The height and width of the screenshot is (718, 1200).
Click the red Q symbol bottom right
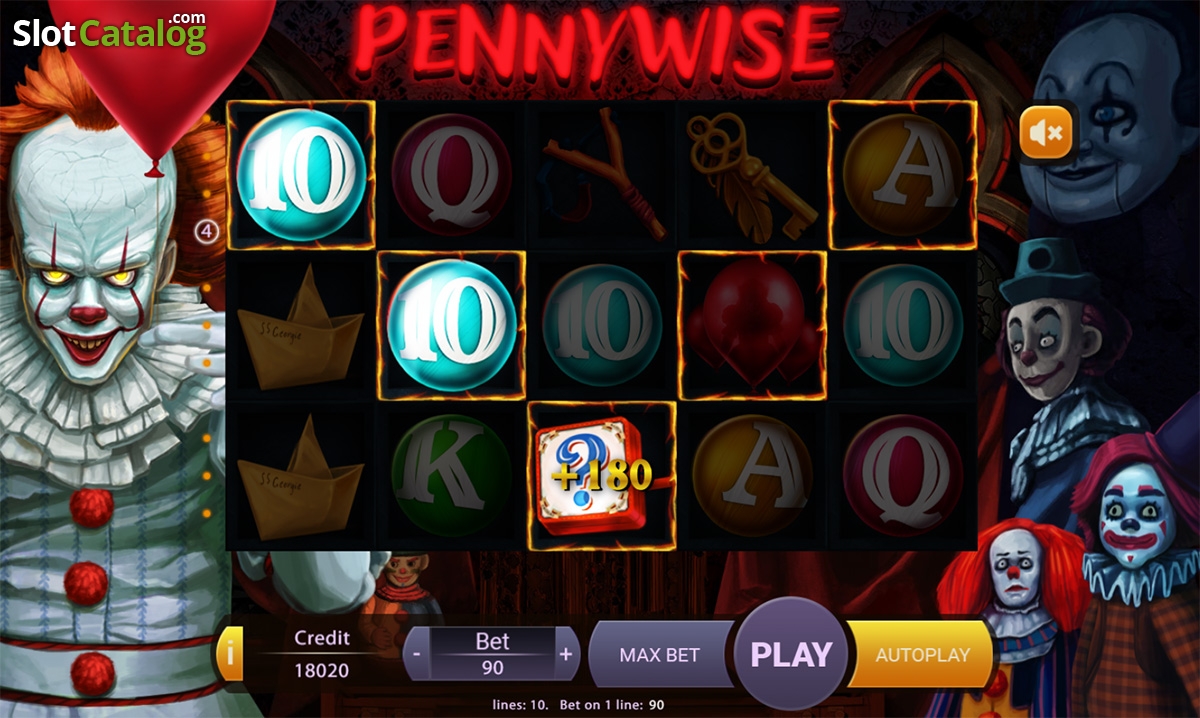coord(903,476)
